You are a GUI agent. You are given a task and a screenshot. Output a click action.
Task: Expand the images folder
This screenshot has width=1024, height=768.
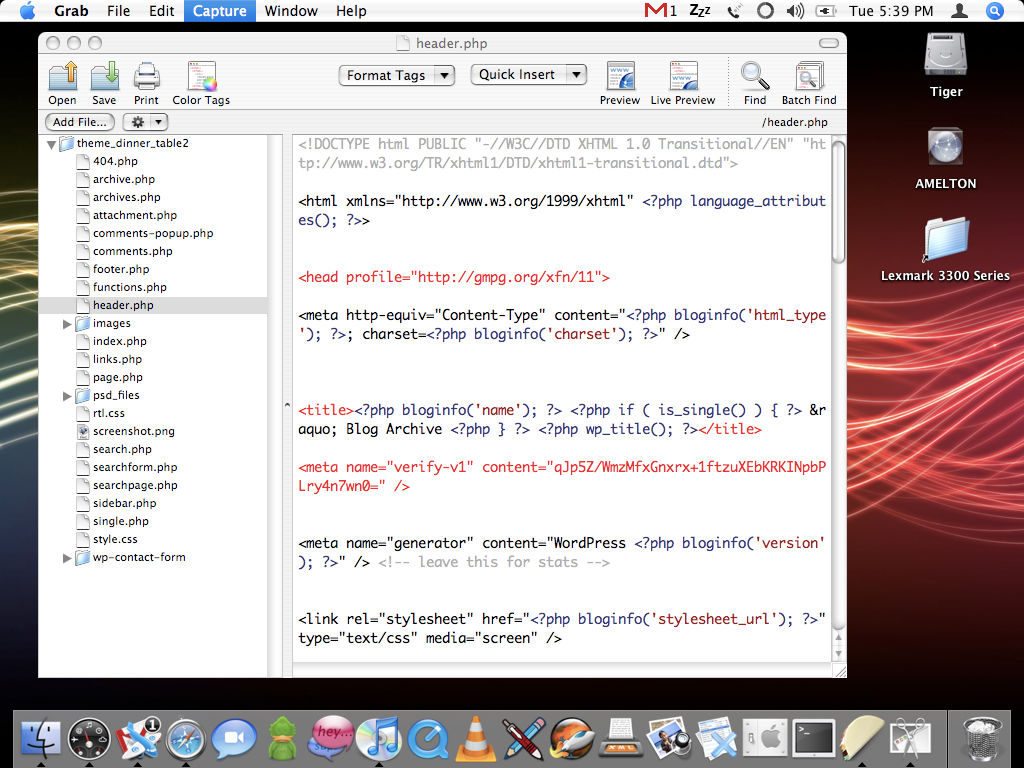[67, 324]
